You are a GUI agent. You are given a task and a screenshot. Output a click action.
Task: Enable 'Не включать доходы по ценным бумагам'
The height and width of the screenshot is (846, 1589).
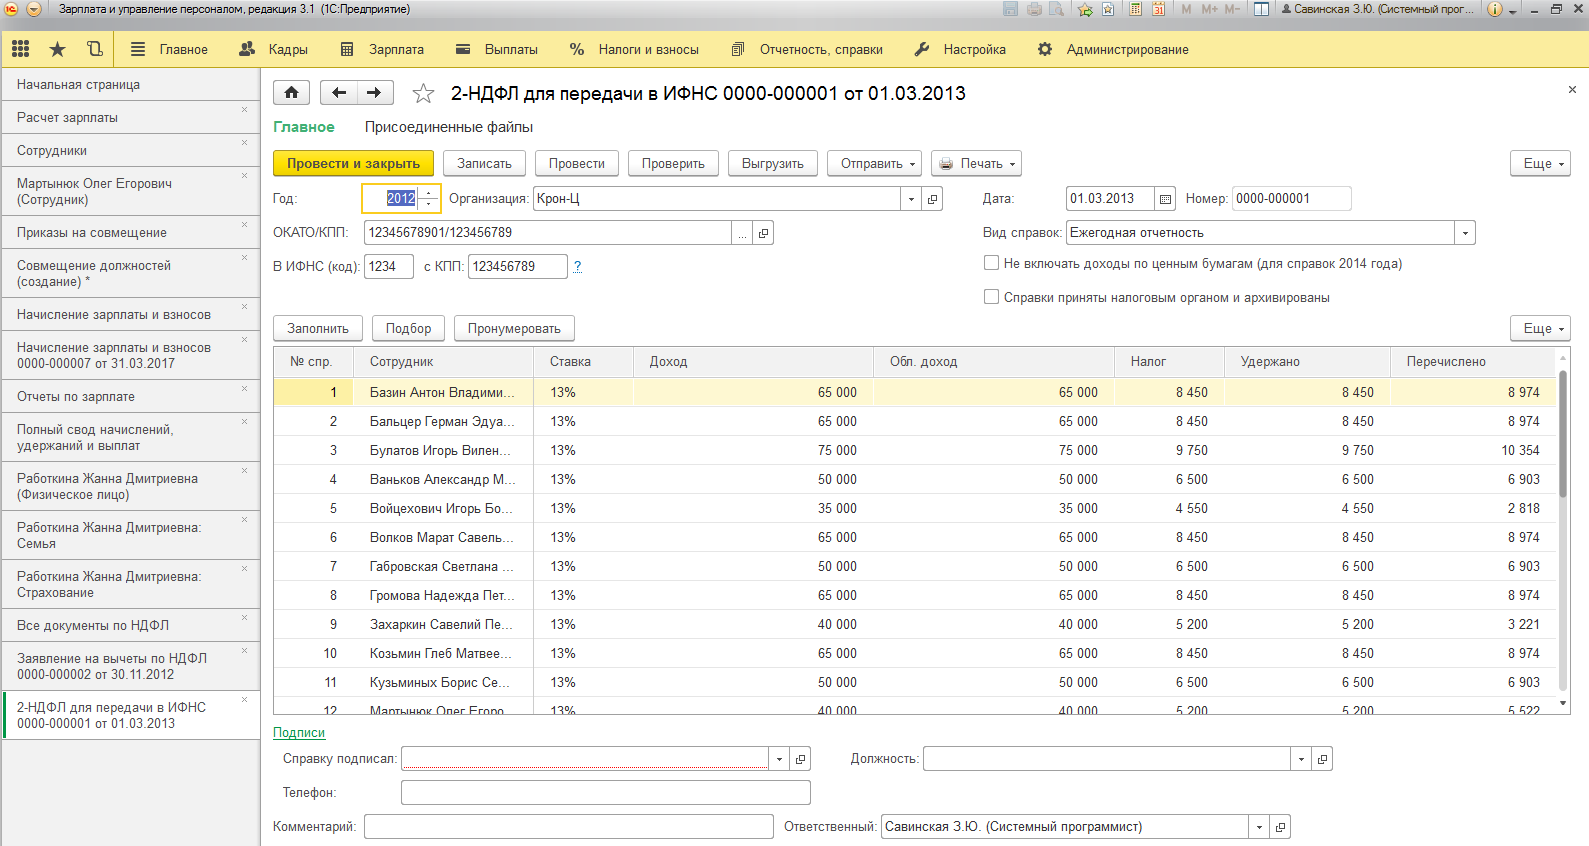coord(991,263)
